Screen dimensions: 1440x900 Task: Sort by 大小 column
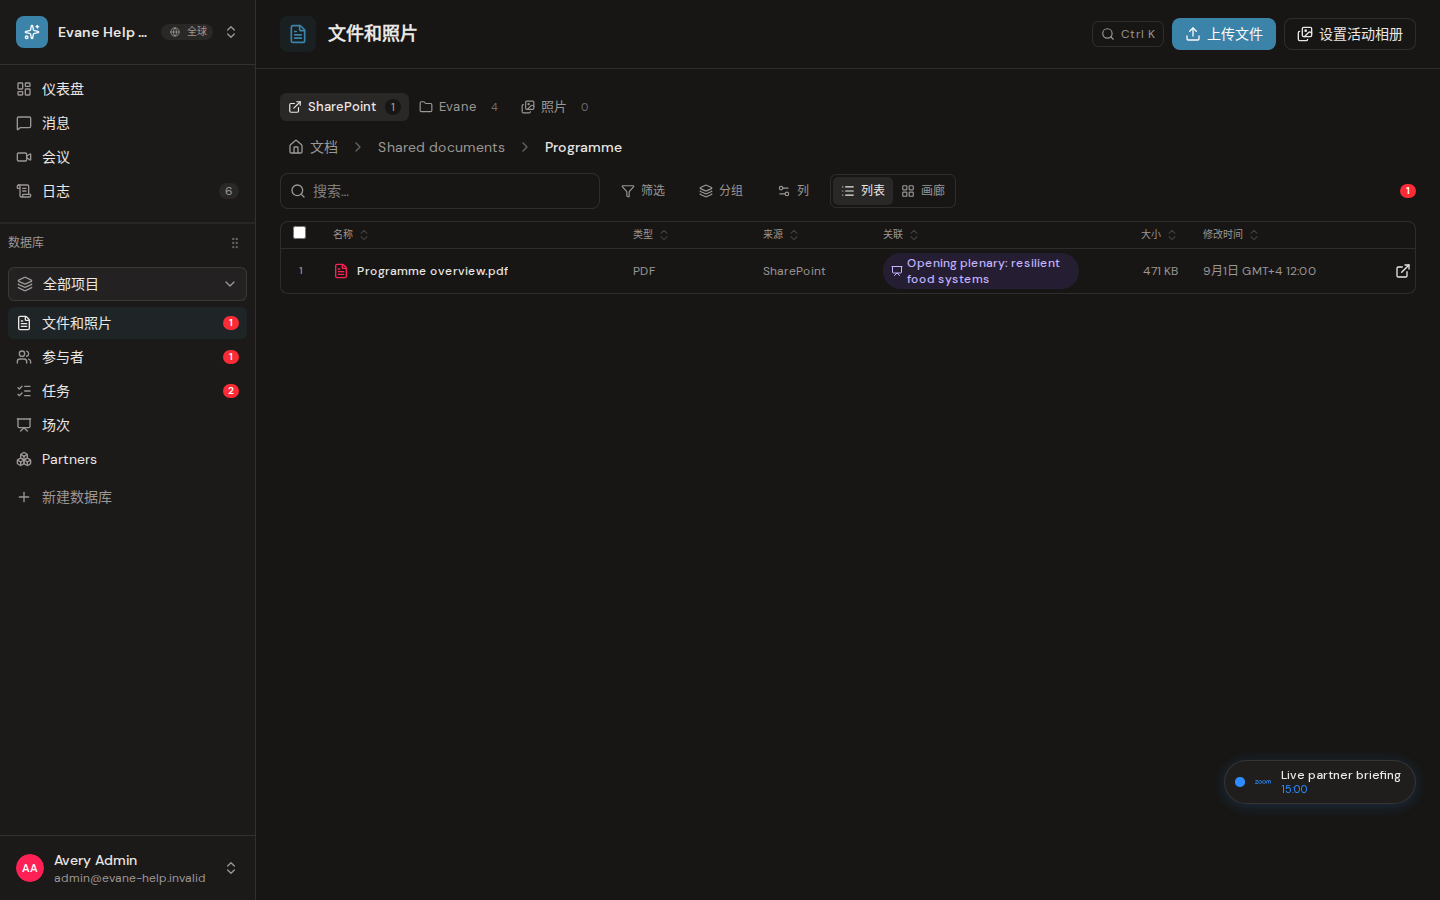1159,235
